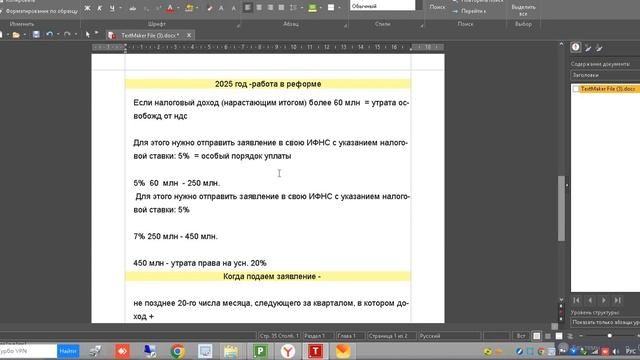The height and width of the screenshot is (360, 640).
Task: Go to previous heading in navigator
Action: pyautogui.click(x=590, y=300)
